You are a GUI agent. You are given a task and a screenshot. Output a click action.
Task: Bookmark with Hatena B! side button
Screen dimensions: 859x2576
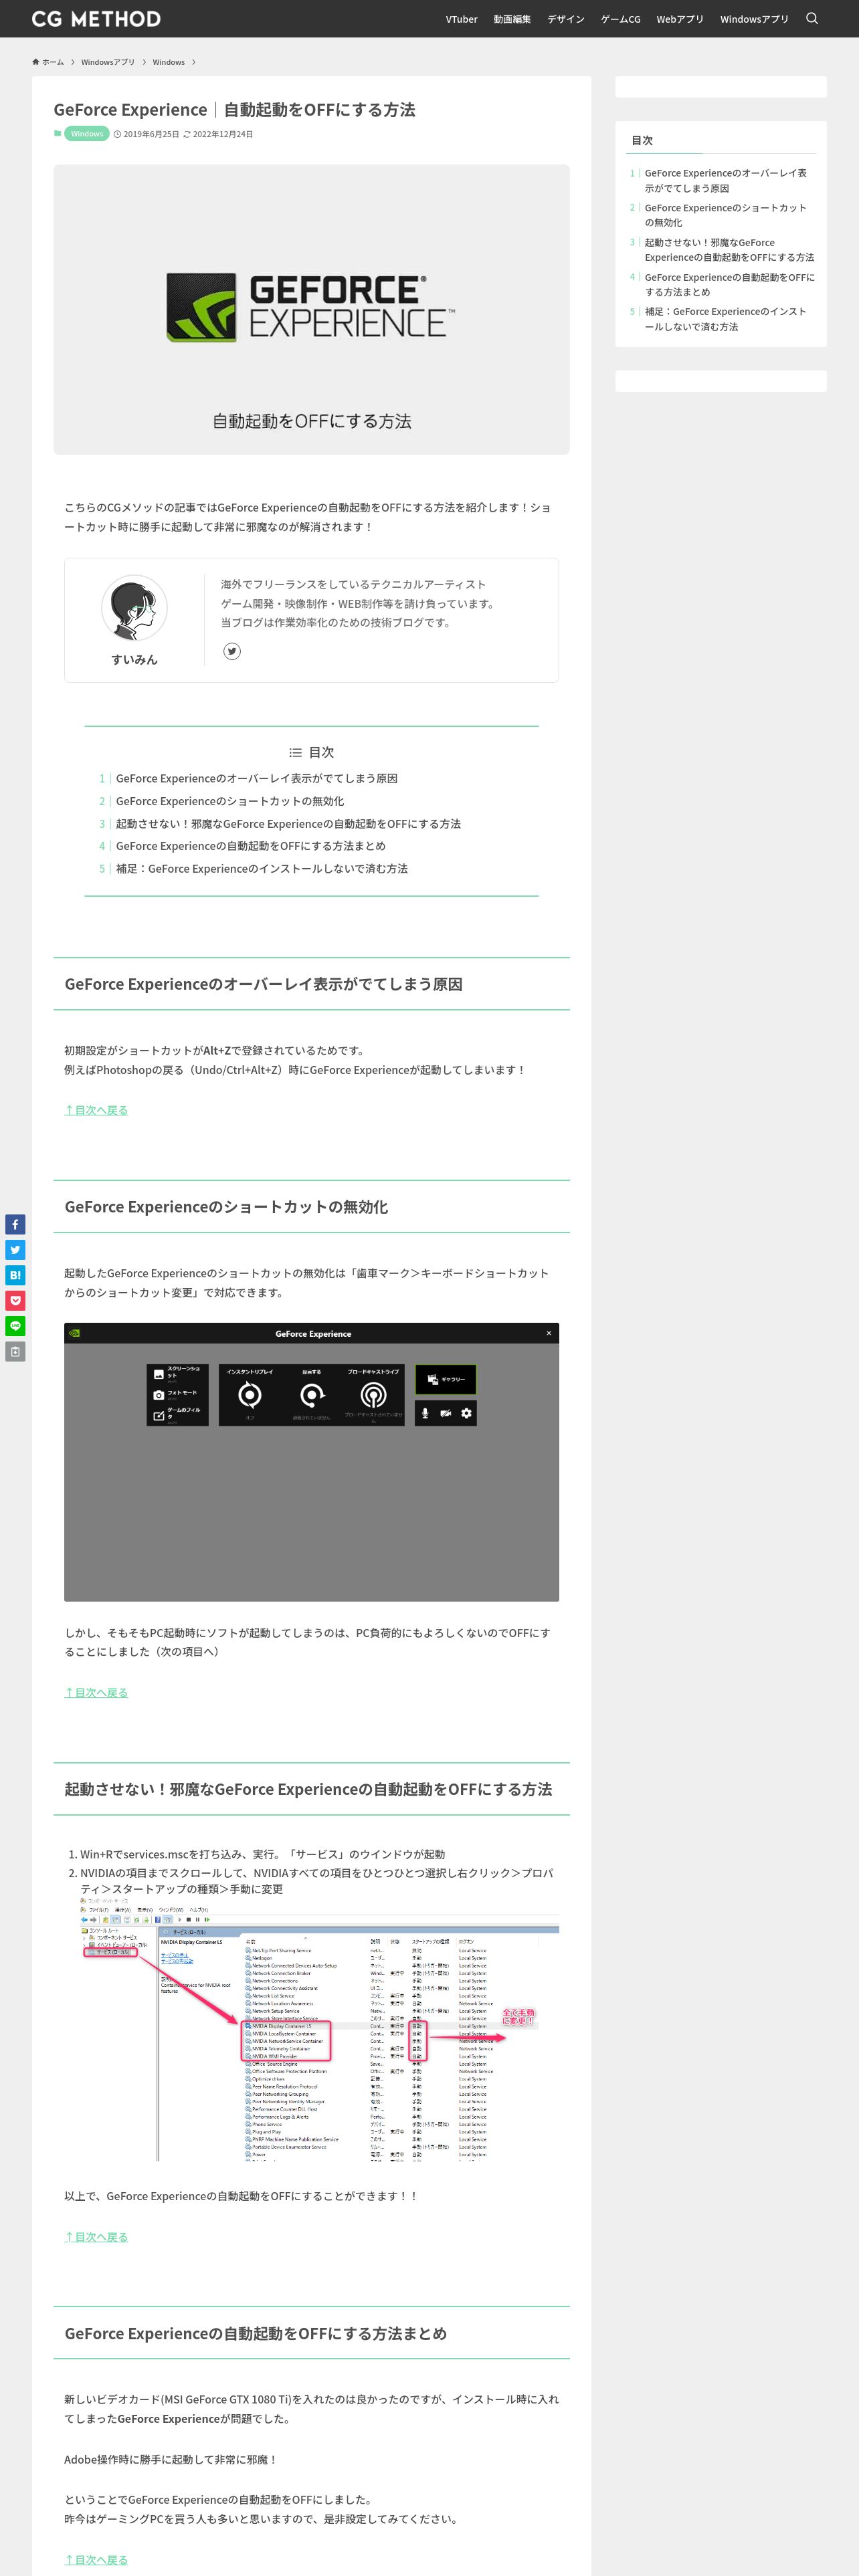(x=15, y=1275)
